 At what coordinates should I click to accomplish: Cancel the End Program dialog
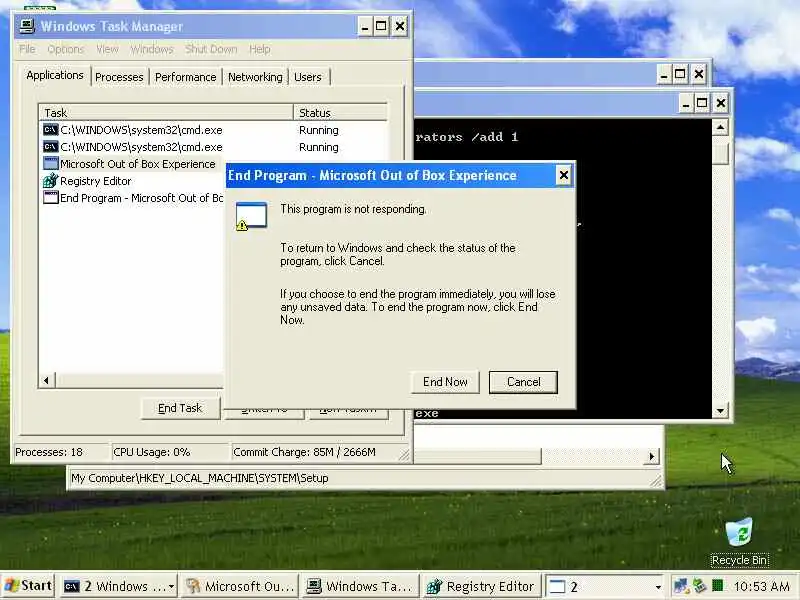coord(523,382)
